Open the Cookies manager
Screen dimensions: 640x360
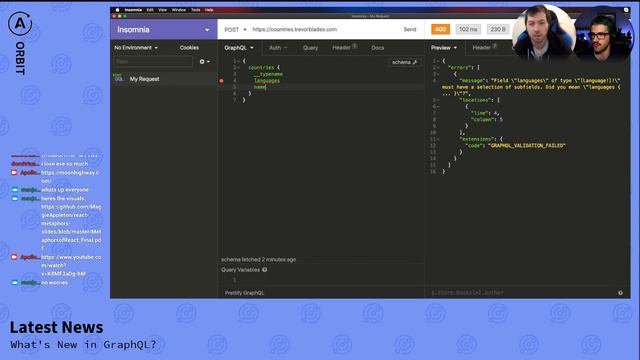click(189, 48)
